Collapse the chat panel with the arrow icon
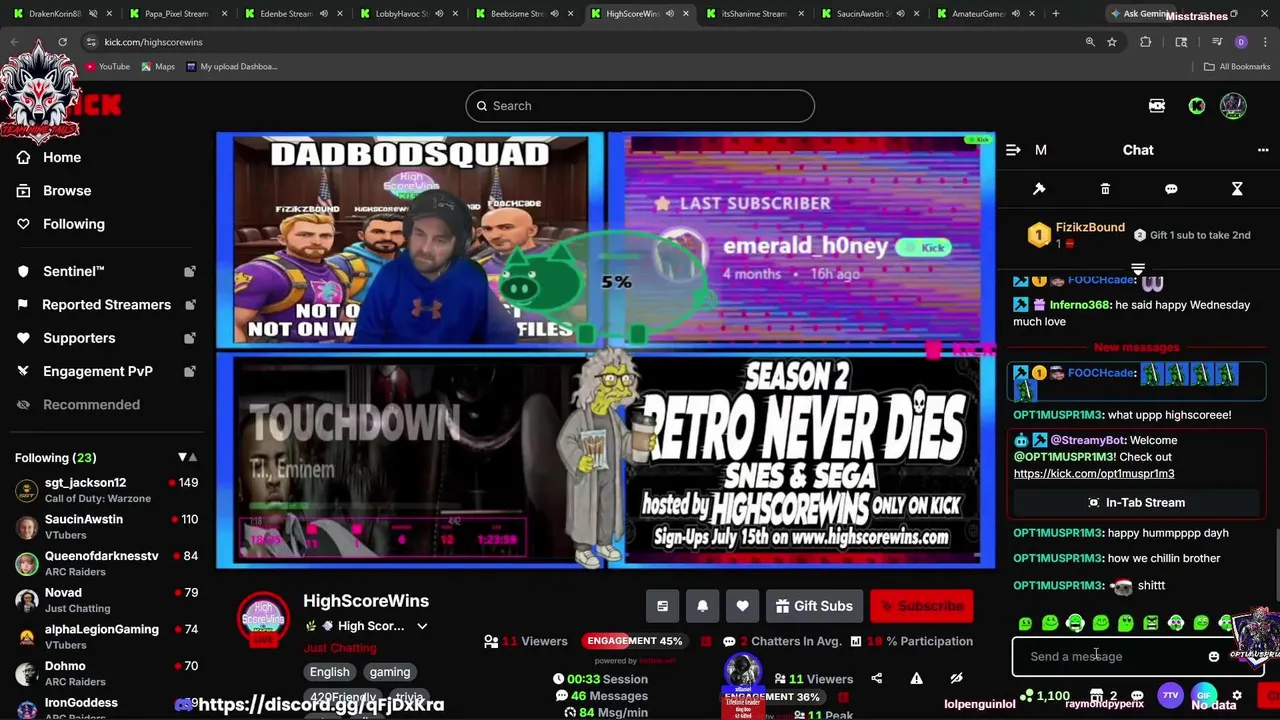This screenshot has height=720, width=1280. point(1013,150)
